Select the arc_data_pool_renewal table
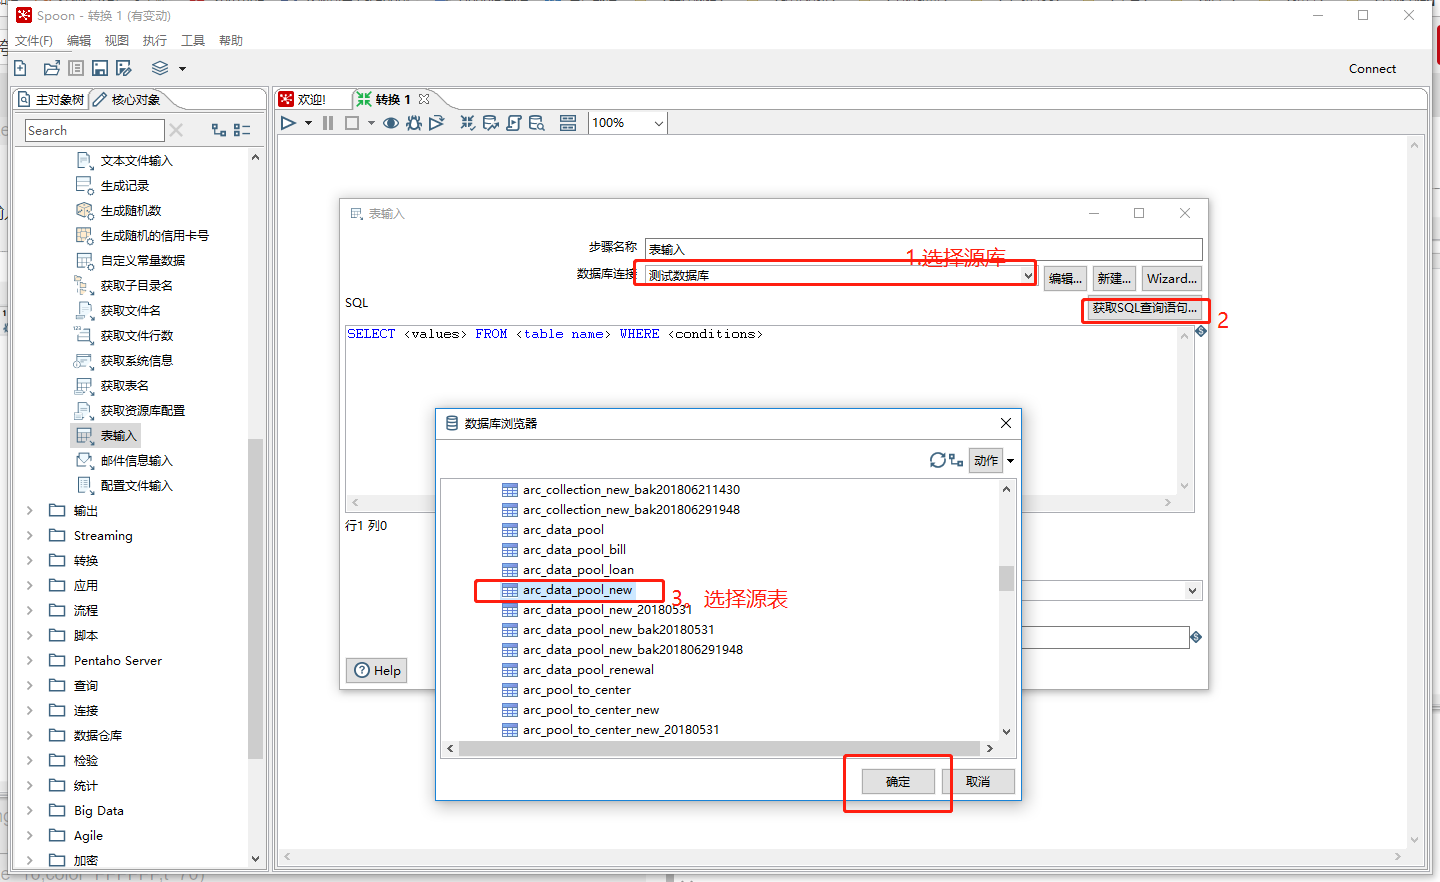The height and width of the screenshot is (882, 1440). 588,670
